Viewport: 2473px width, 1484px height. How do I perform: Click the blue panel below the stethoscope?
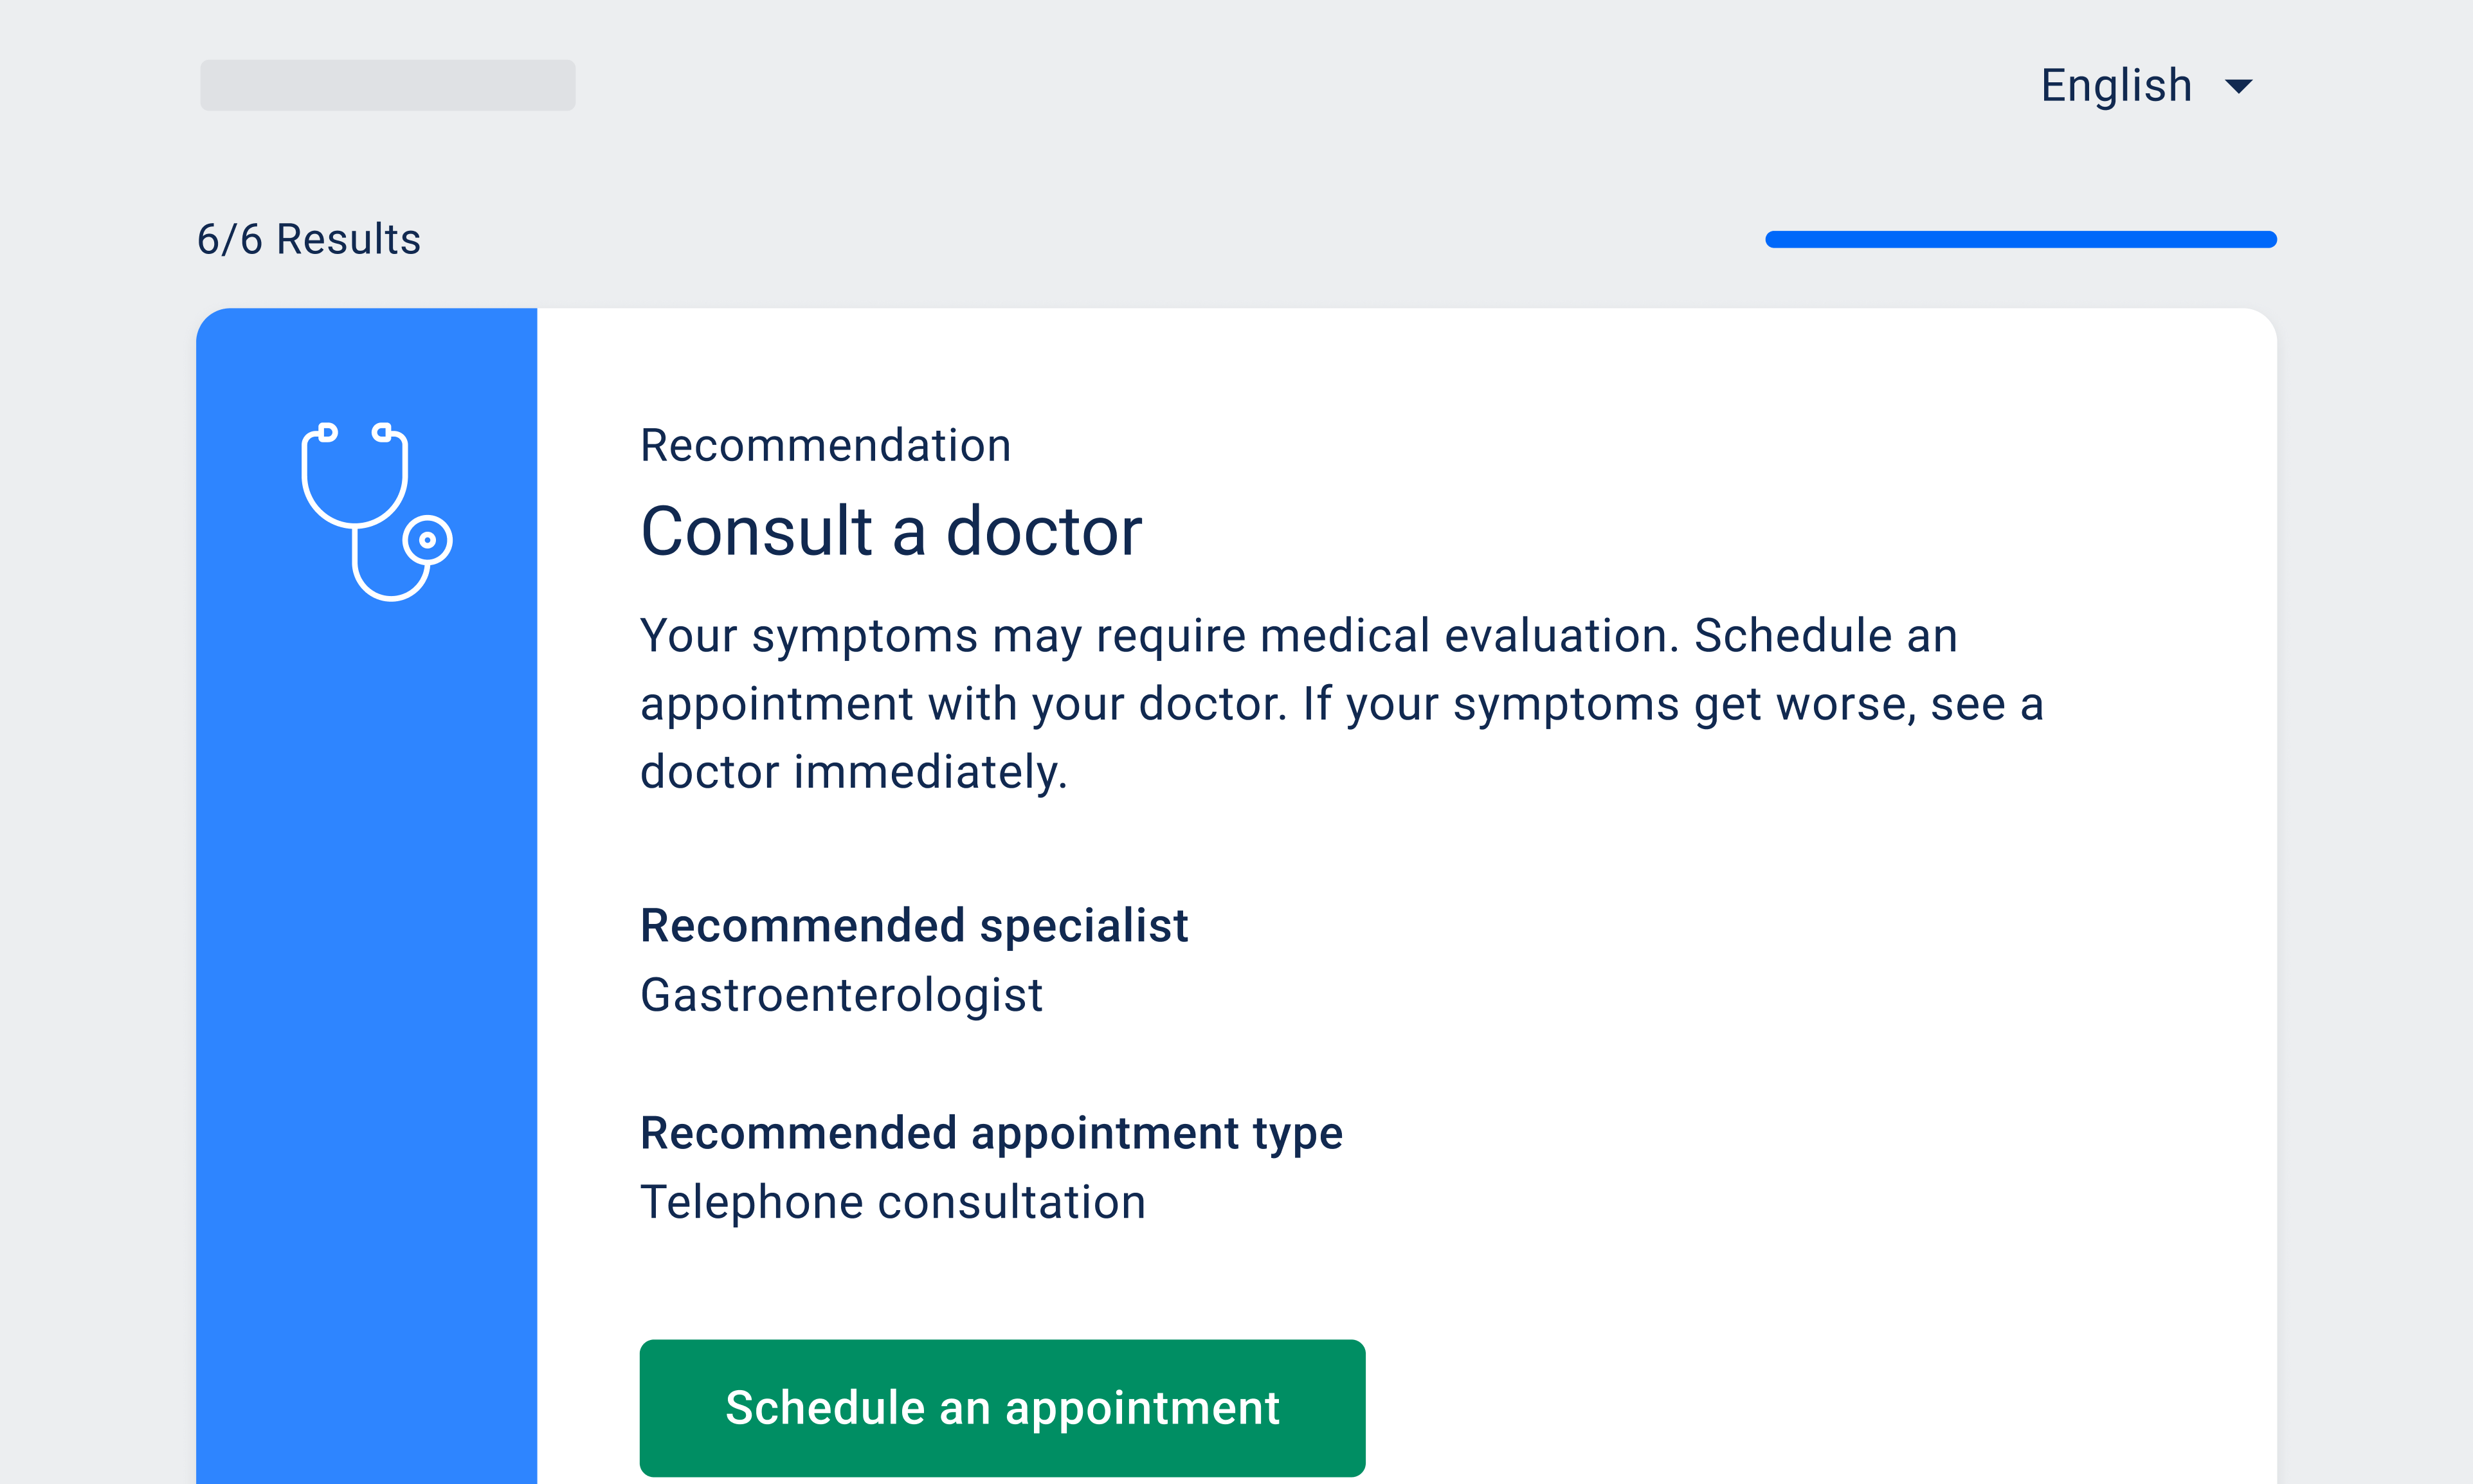(366, 1000)
